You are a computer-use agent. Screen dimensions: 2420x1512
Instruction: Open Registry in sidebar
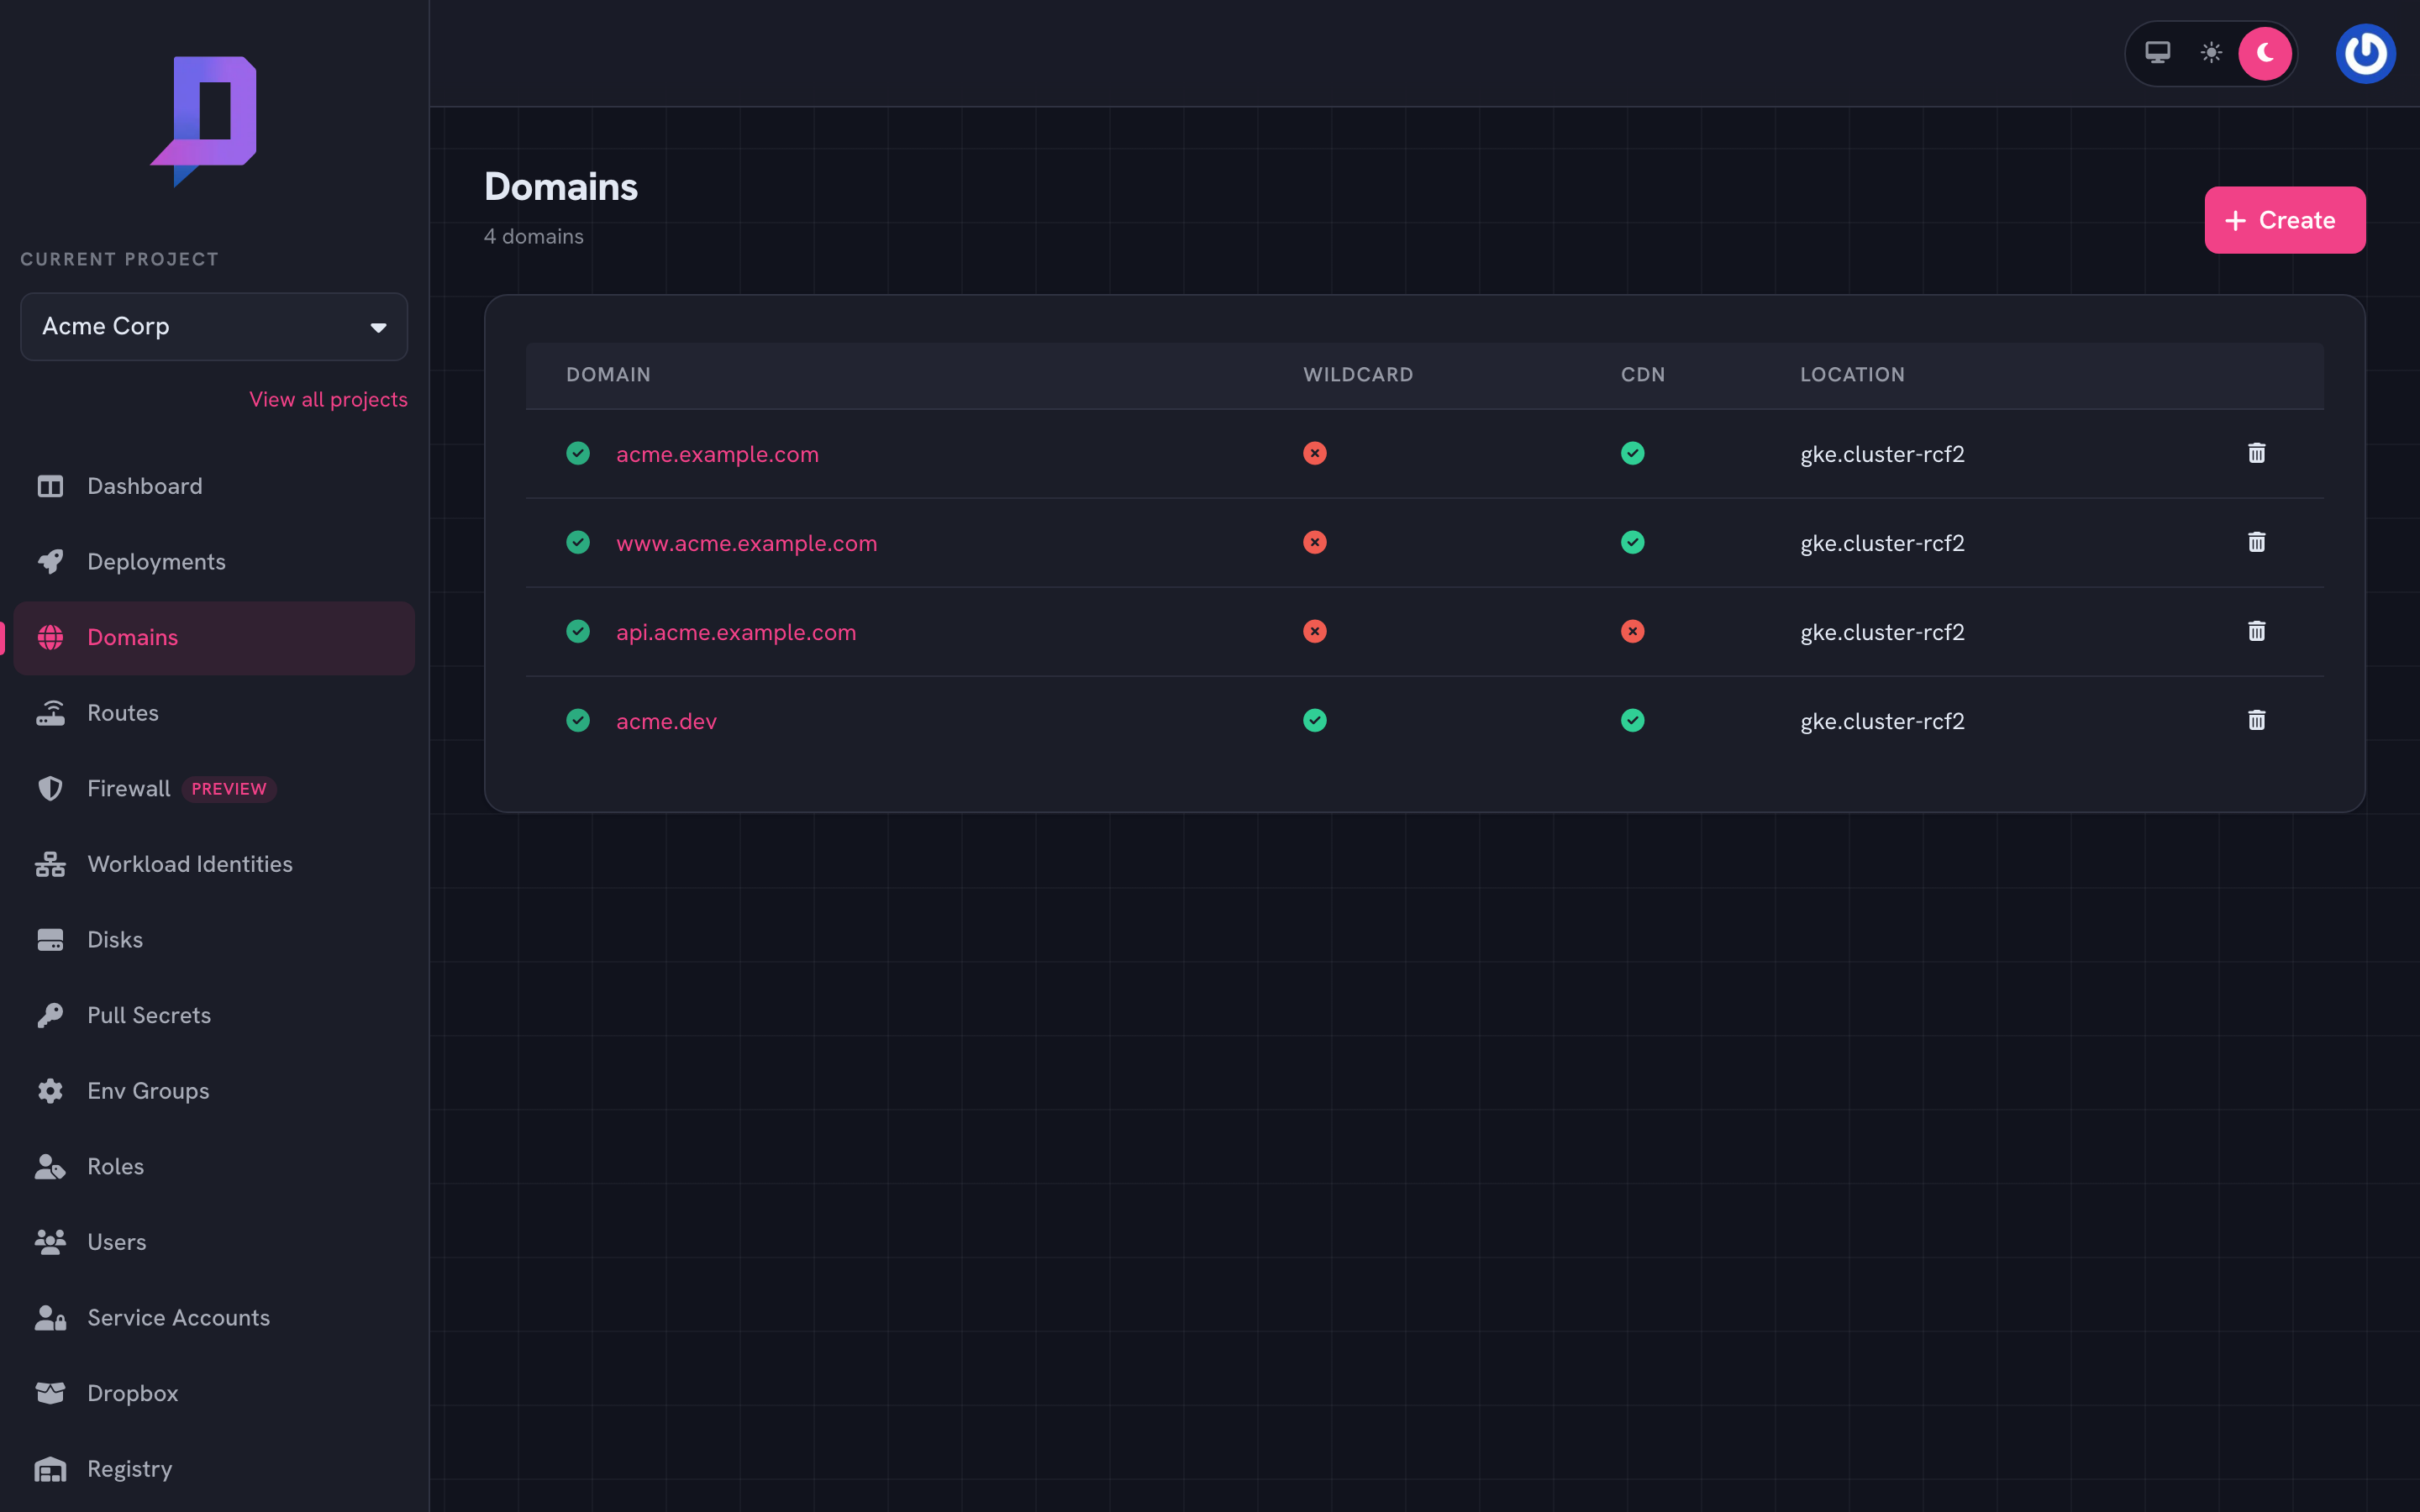pyautogui.click(x=214, y=1469)
